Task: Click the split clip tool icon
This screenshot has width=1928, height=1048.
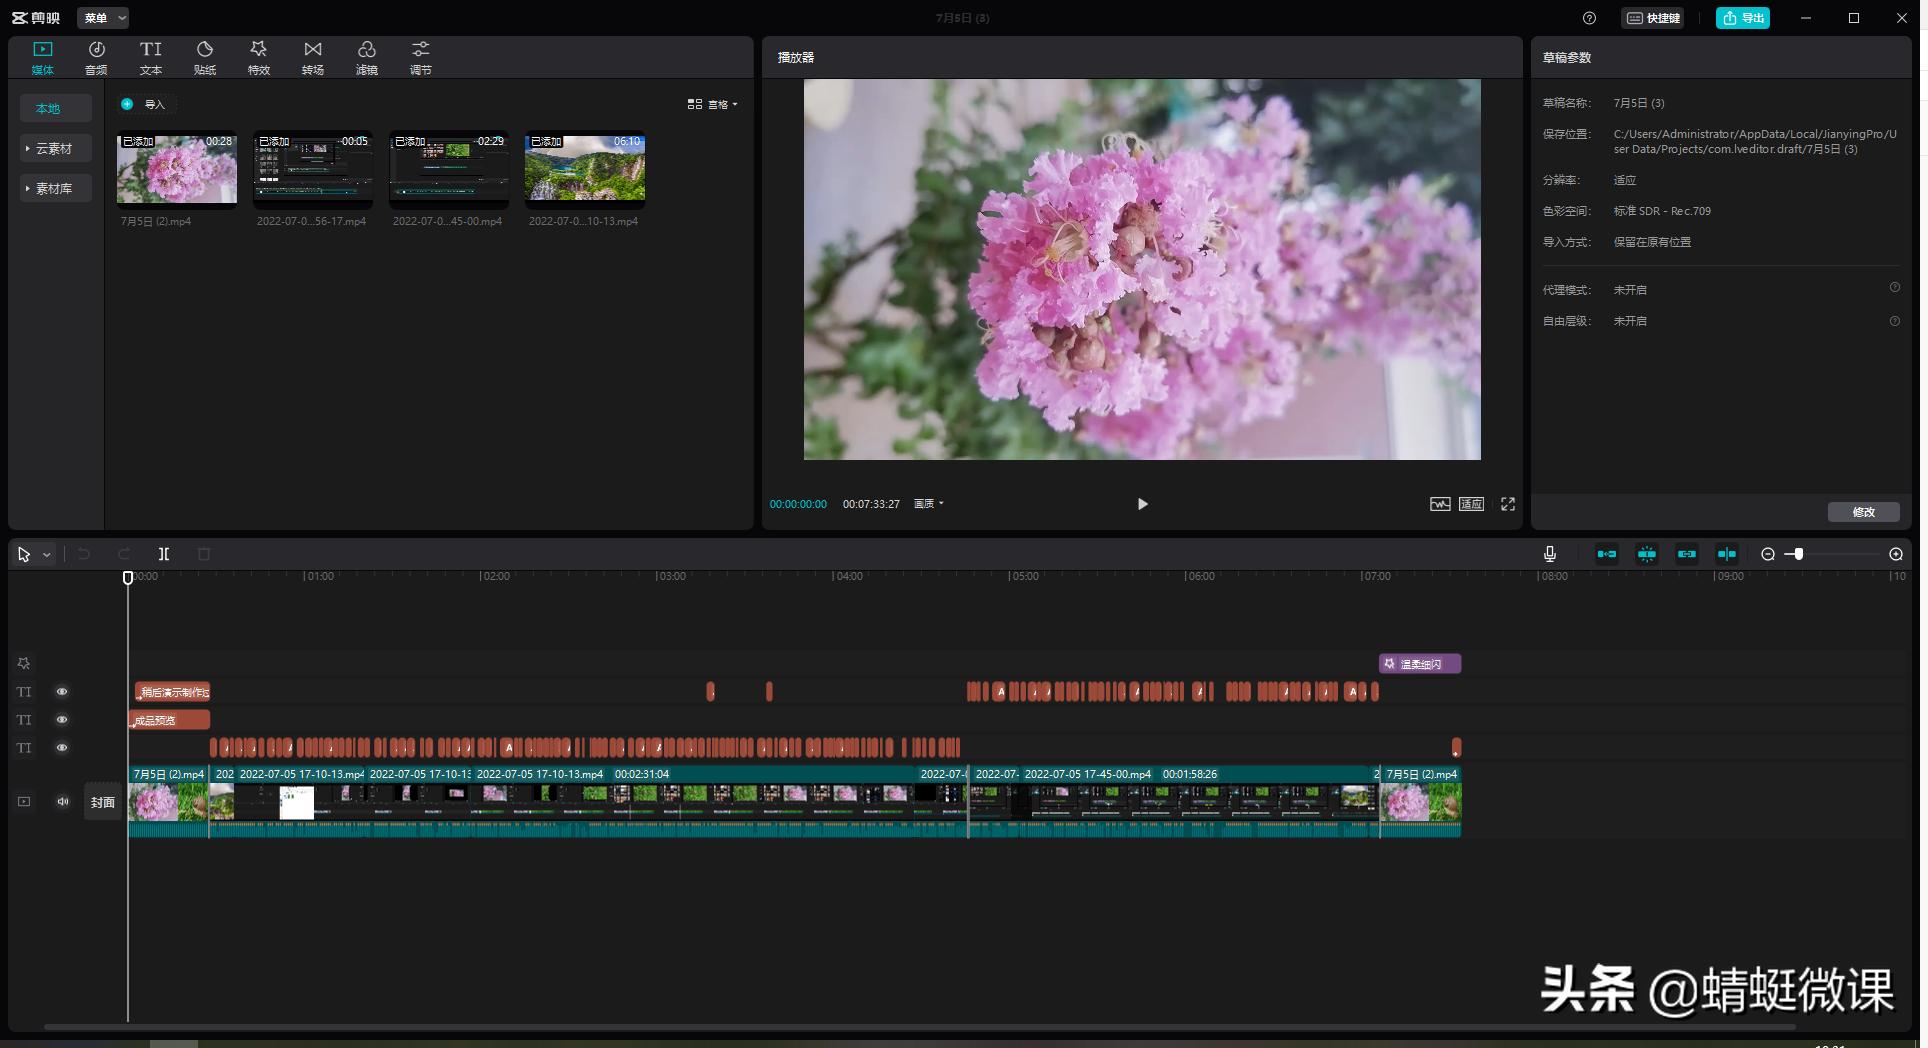Action: [x=164, y=554]
